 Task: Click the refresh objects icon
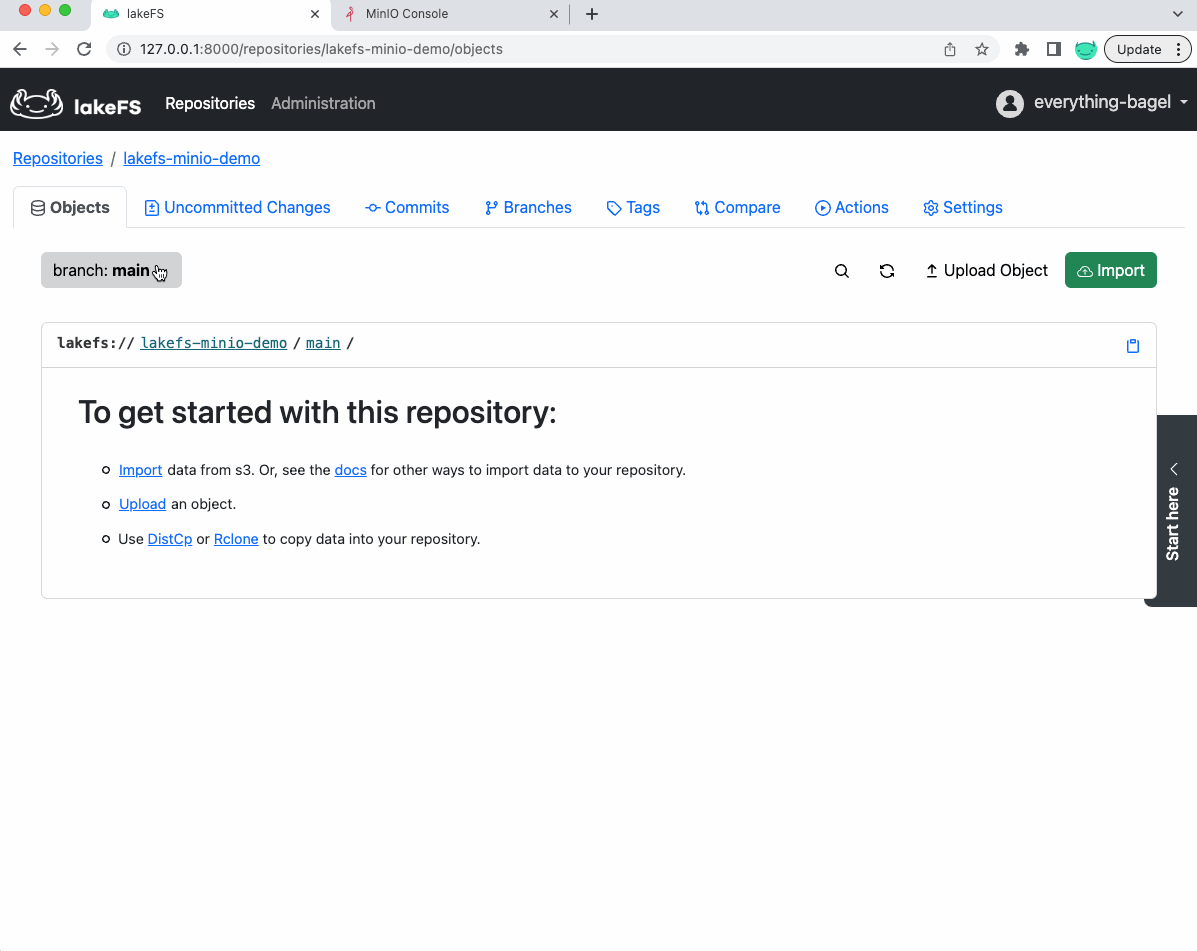click(887, 271)
